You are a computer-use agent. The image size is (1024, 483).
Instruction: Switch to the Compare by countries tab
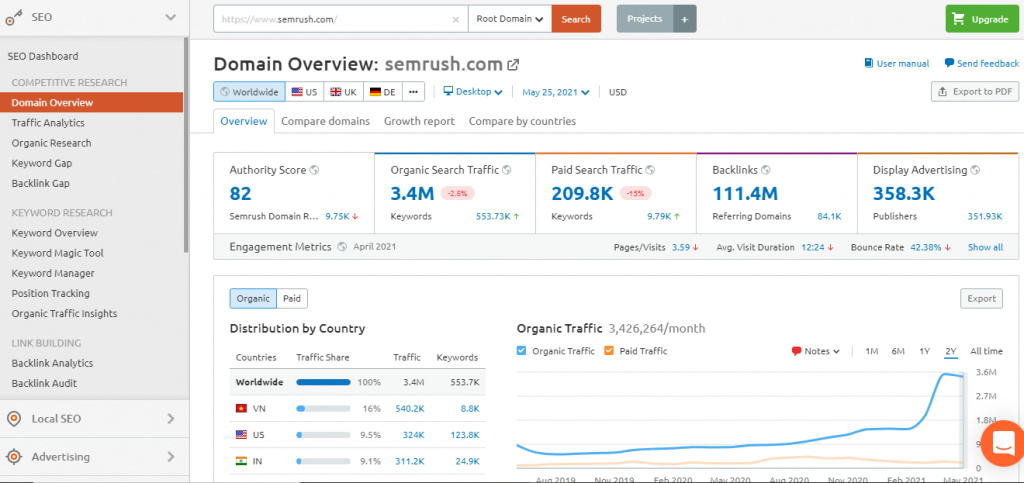(x=522, y=121)
